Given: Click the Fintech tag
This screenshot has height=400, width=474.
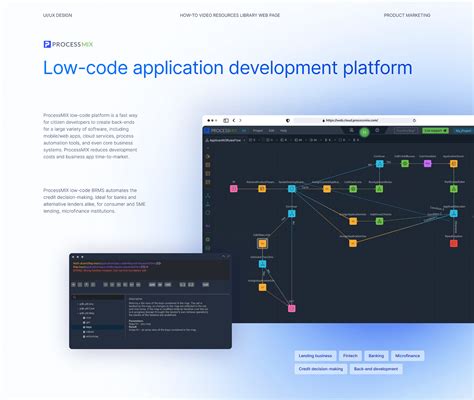Looking at the screenshot, I should pyautogui.click(x=350, y=356).
